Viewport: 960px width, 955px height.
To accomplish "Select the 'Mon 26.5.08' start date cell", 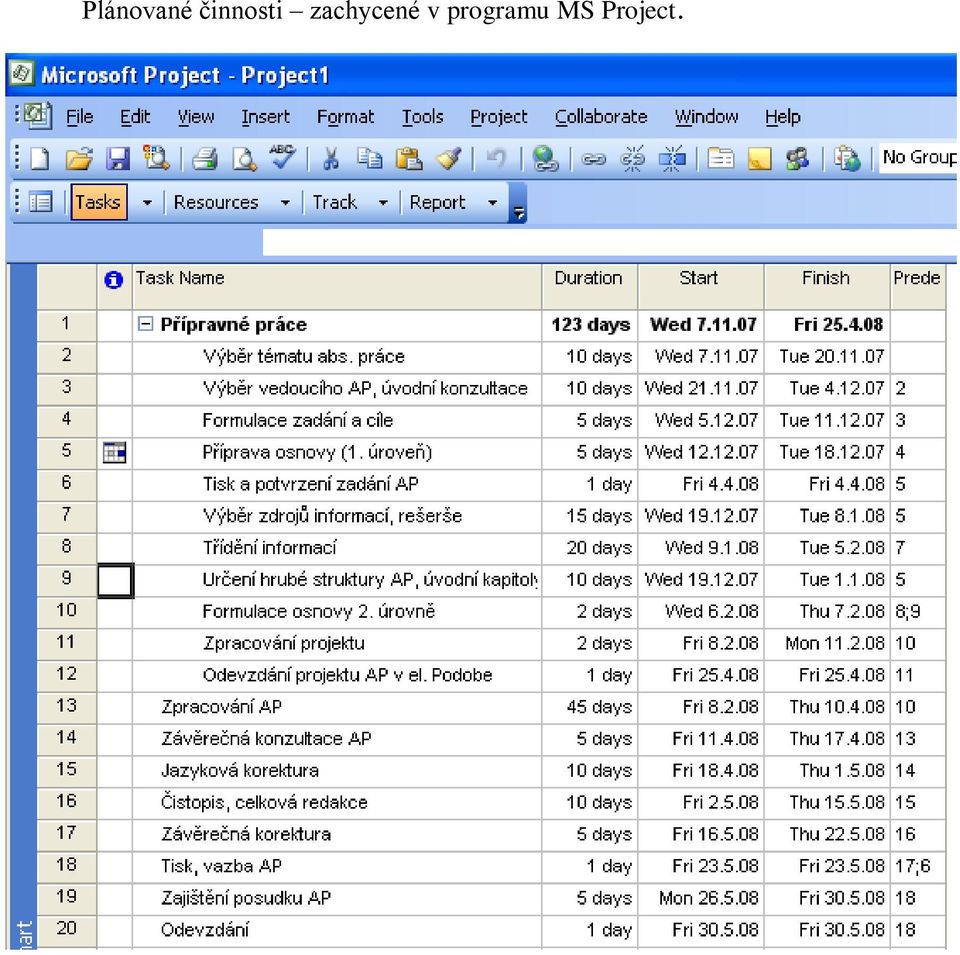I will pyautogui.click(x=701, y=898).
